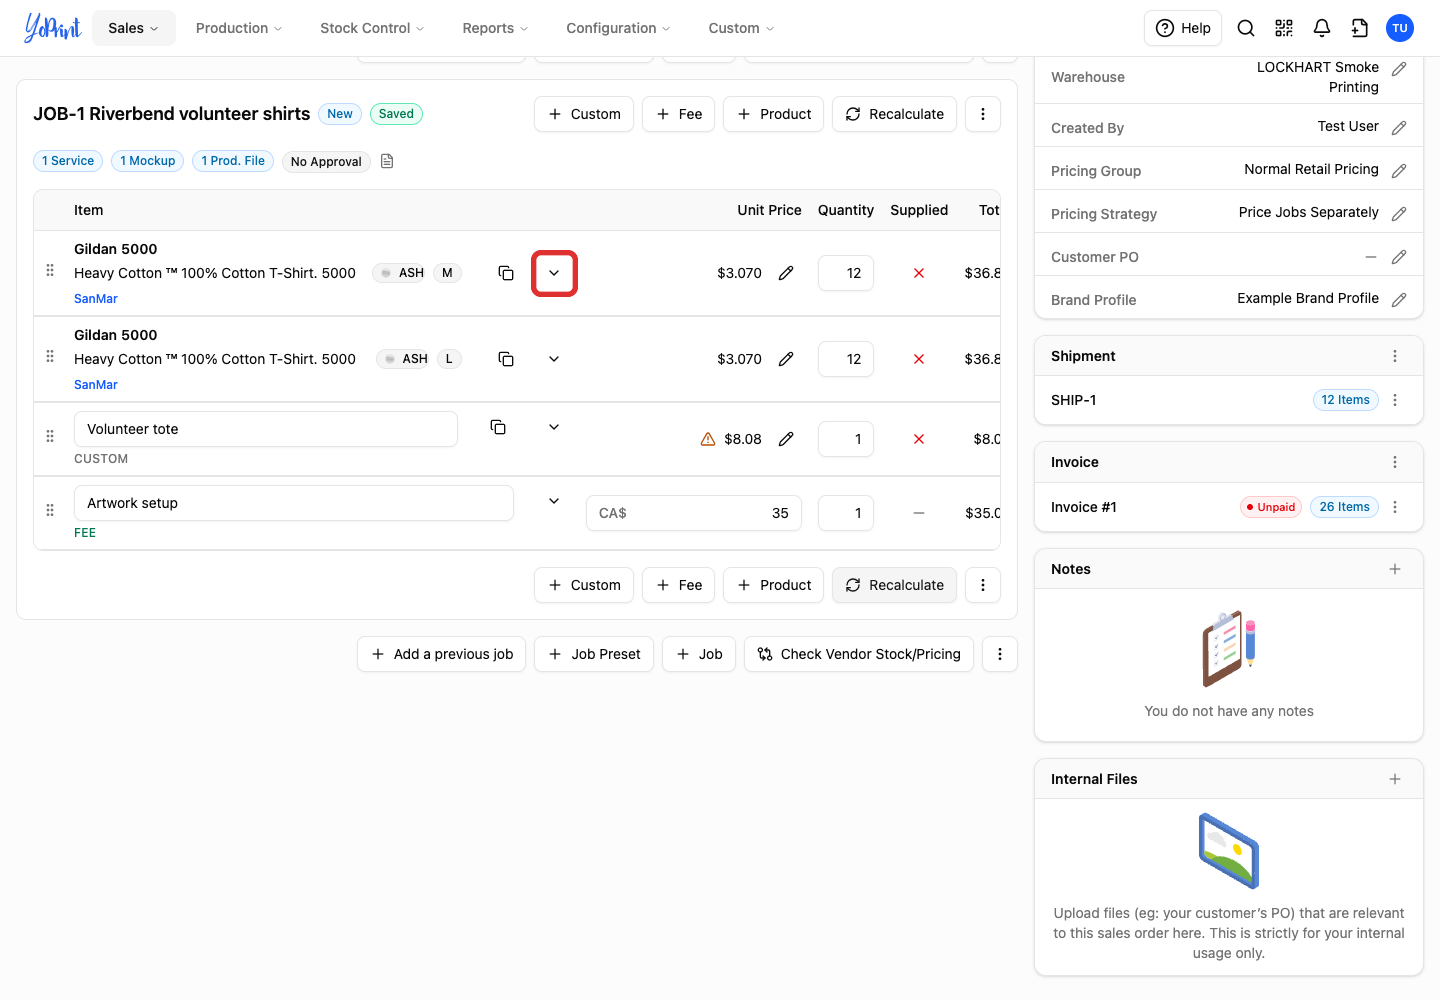Duplicate the Gildan 5000 ASH M line
This screenshot has width=1440, height=1000.
(506, 273)
